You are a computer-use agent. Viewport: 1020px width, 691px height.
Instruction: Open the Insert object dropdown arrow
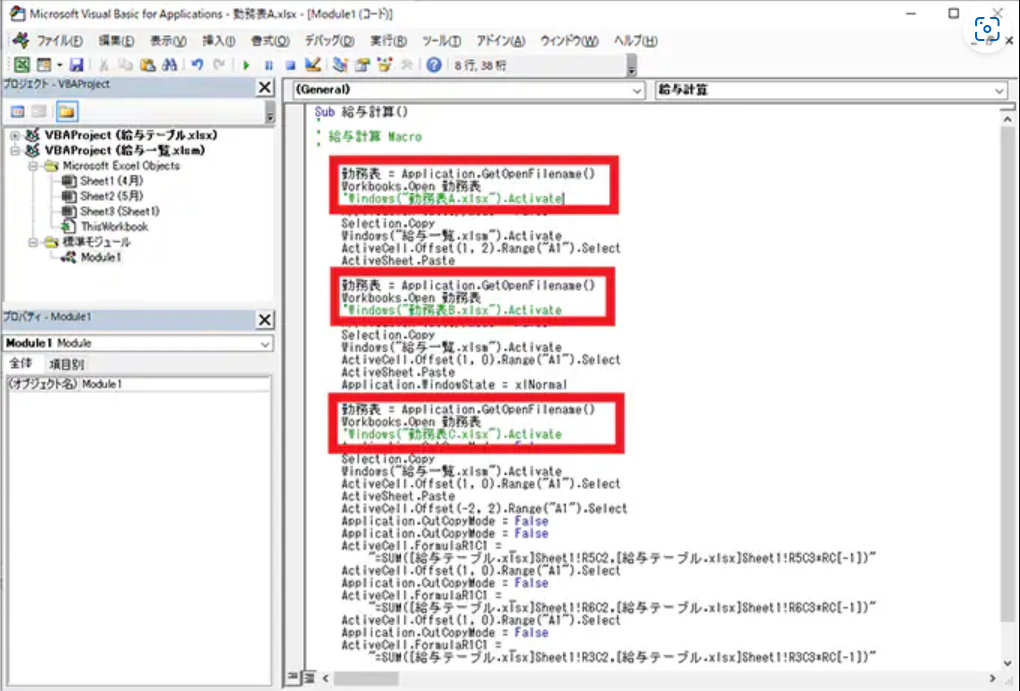pyautogui.click(x=59, y=64)
